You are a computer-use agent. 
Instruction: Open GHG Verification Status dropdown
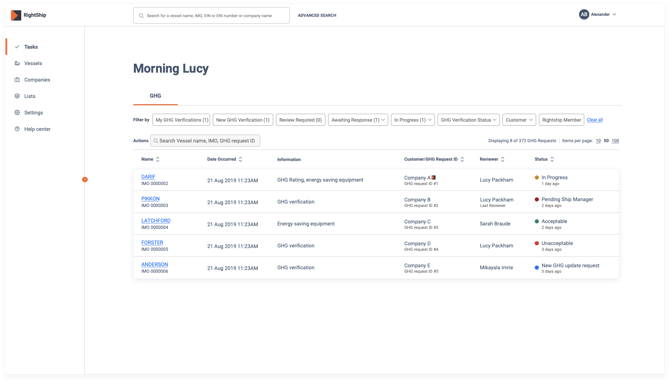click(x=469, y=120)
